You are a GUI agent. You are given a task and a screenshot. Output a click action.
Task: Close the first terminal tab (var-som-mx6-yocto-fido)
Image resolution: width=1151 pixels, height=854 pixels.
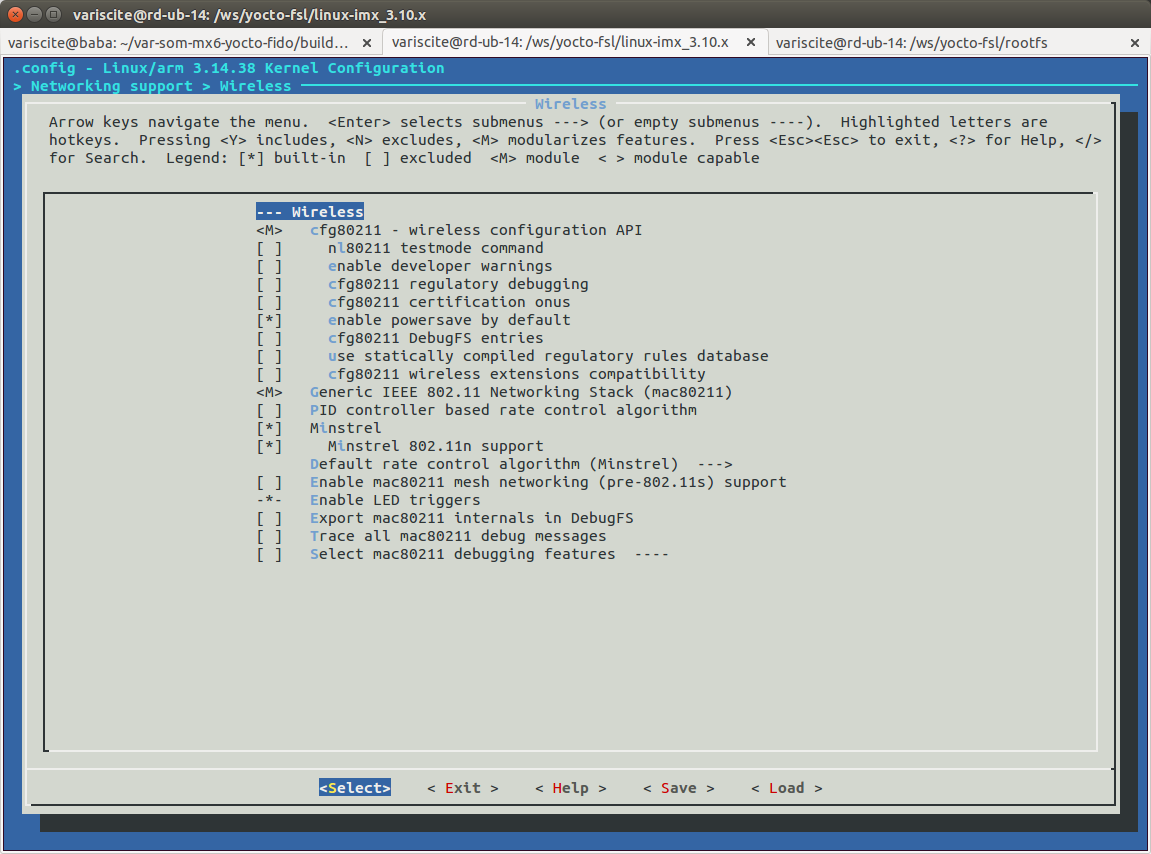point(367,43)
